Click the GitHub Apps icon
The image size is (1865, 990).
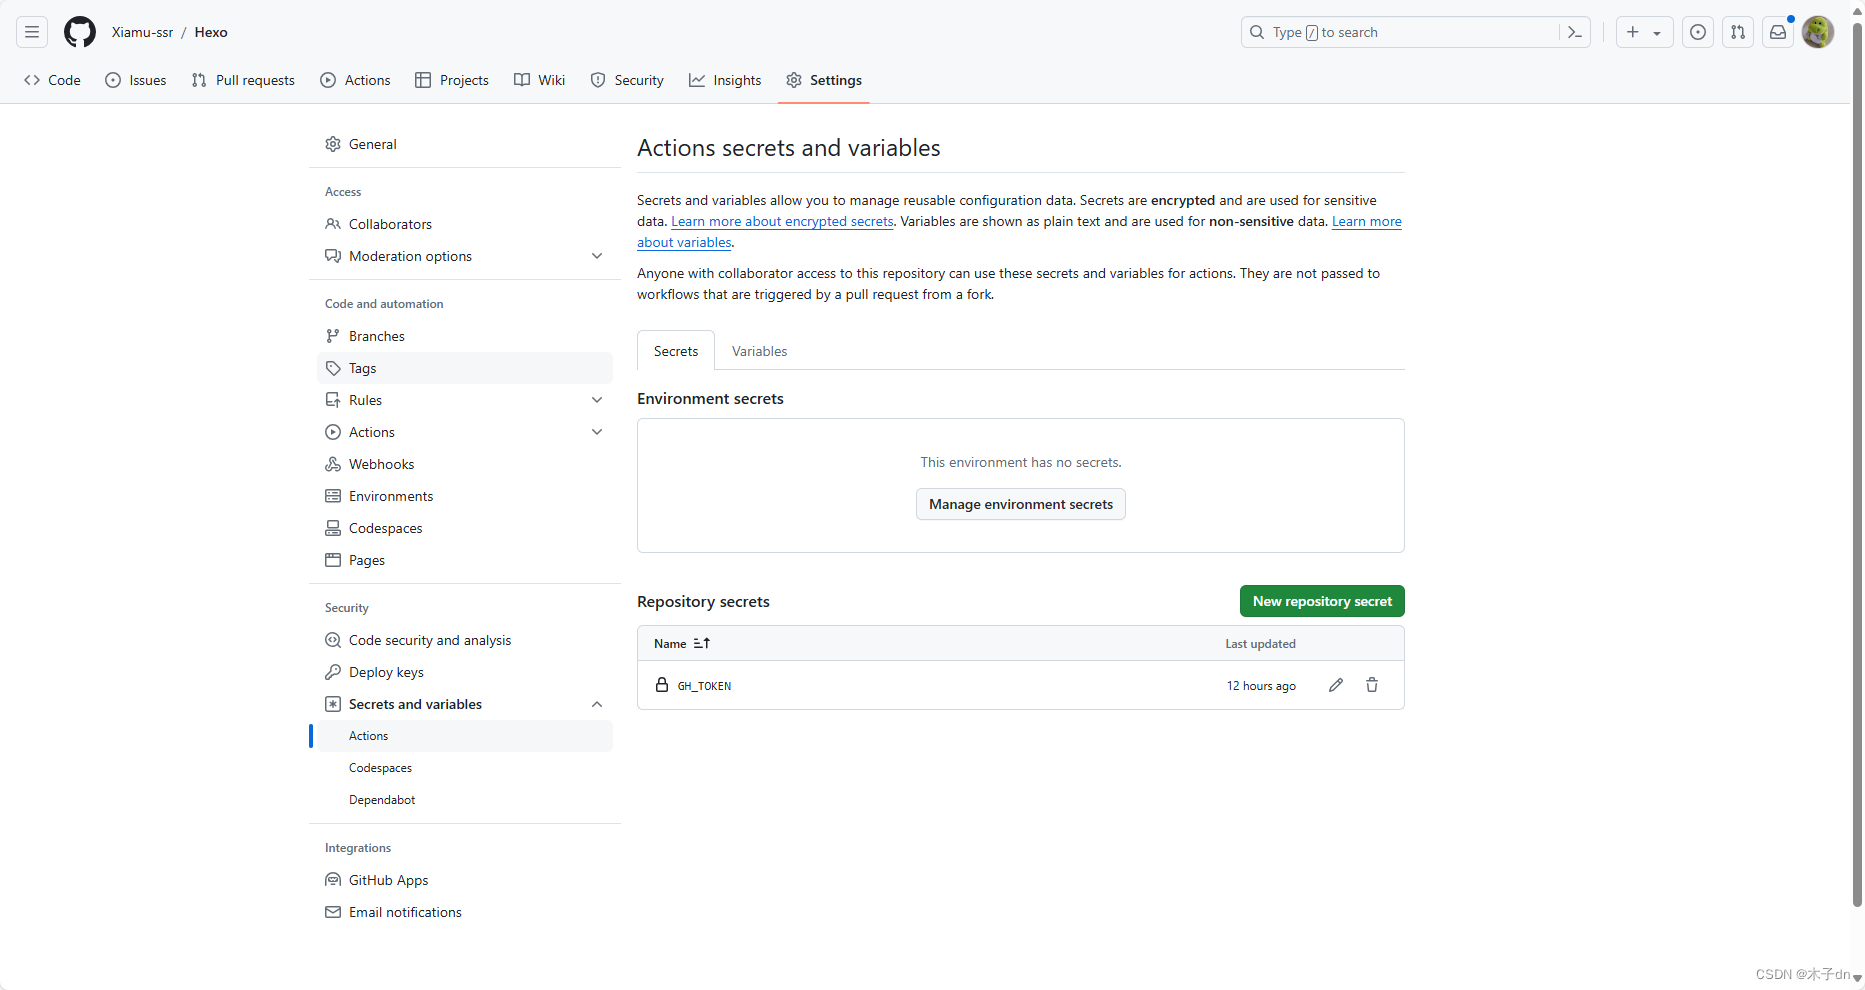[x=333, y=880]
